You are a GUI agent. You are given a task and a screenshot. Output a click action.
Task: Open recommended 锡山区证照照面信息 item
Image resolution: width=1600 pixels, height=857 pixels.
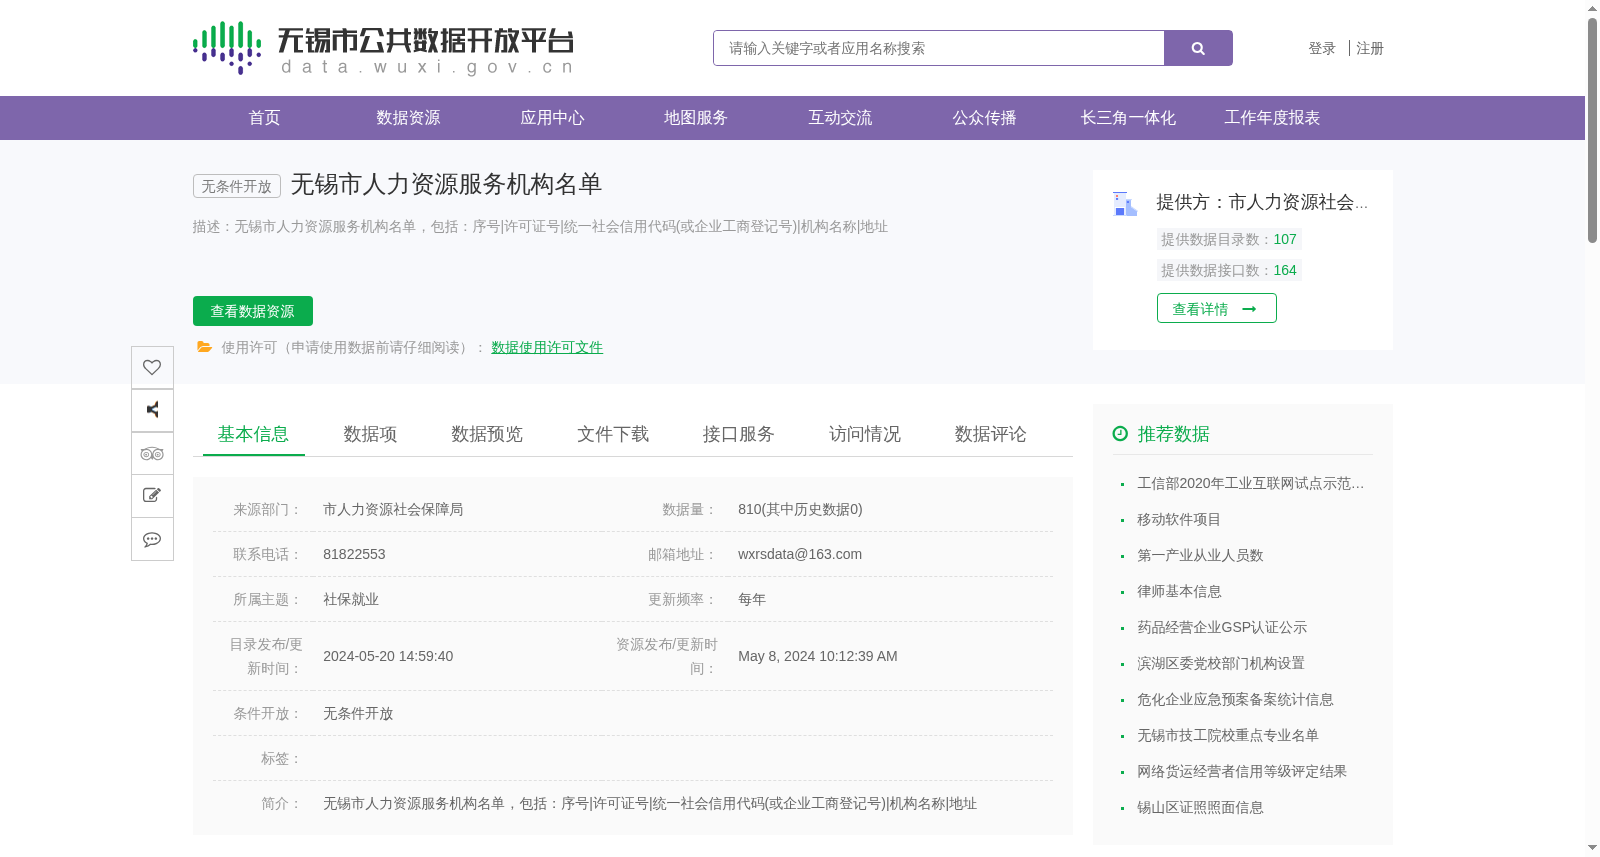pyautogui.click(x=1200, y=807)
